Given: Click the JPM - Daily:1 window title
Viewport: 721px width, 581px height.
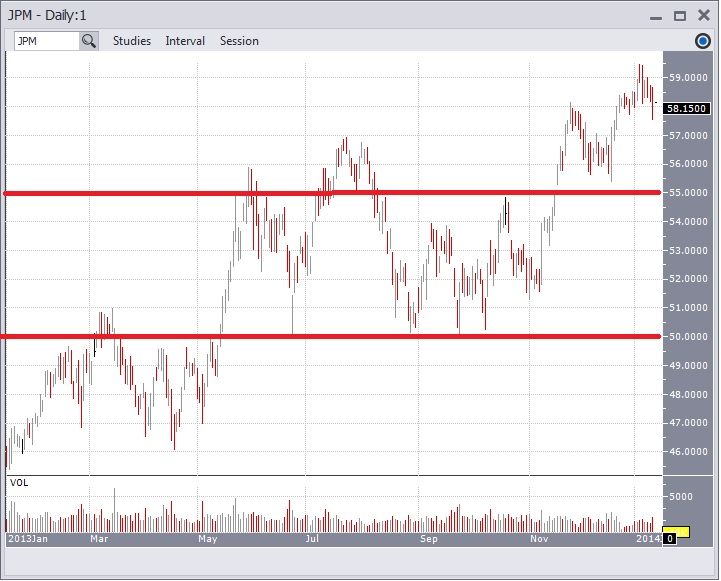Looking at the screenshot, I should click(47, 16).
